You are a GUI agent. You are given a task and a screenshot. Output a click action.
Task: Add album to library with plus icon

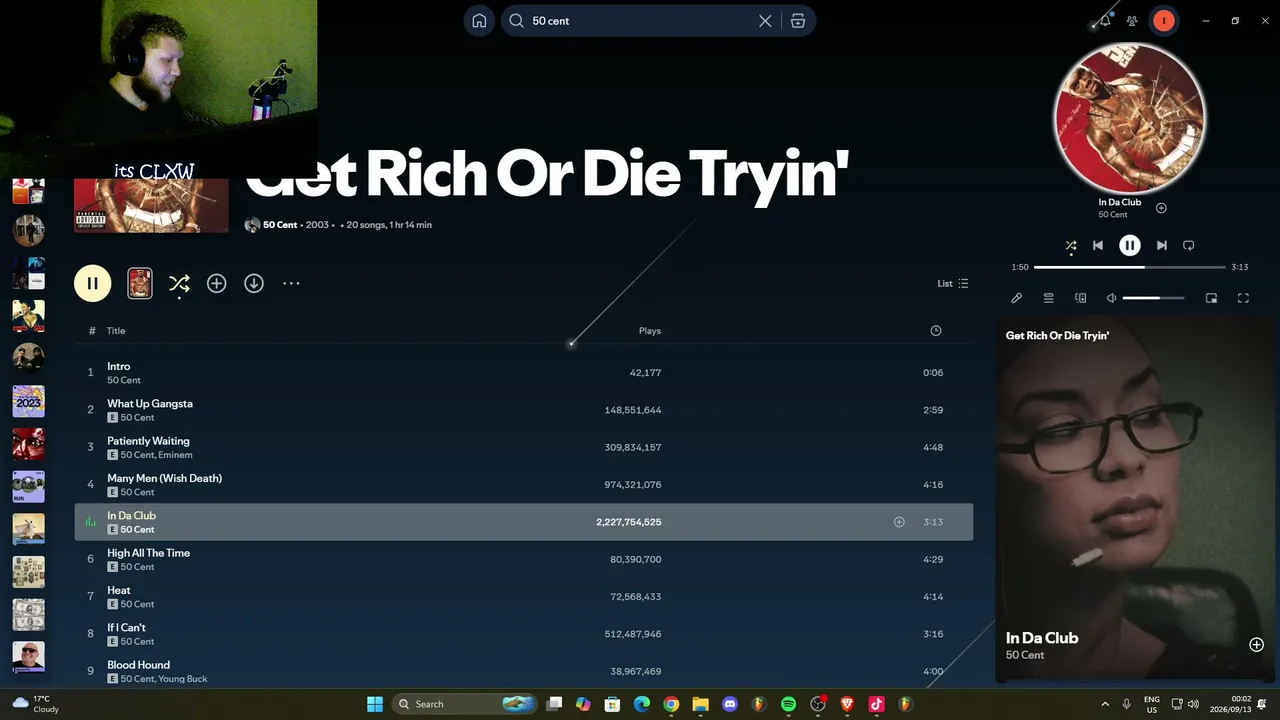coord(216,284)
